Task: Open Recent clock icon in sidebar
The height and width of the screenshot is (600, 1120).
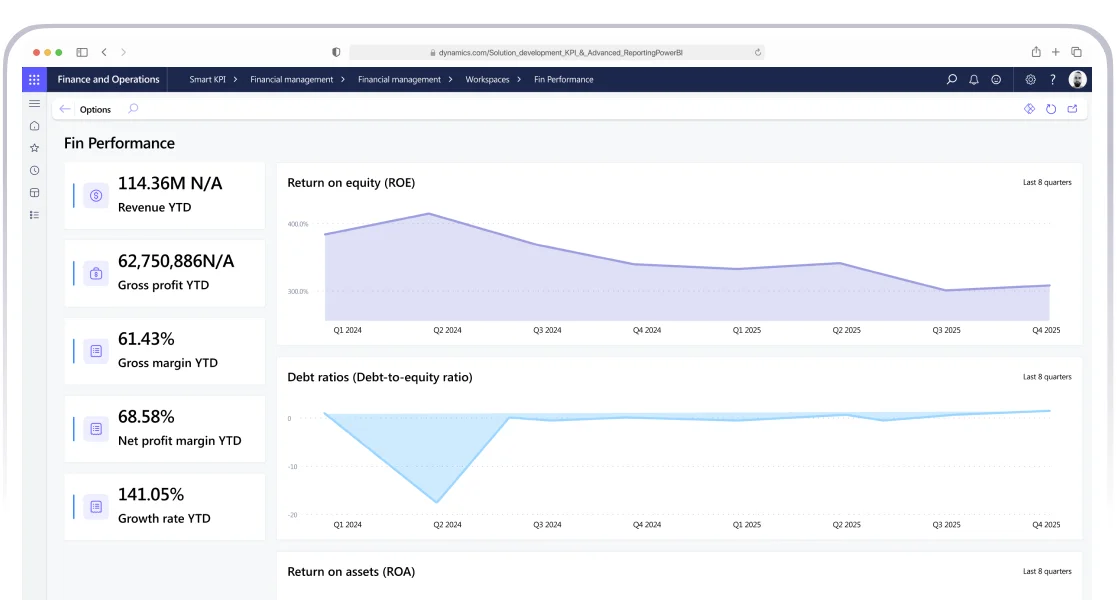Action: (x=34, y=170)
